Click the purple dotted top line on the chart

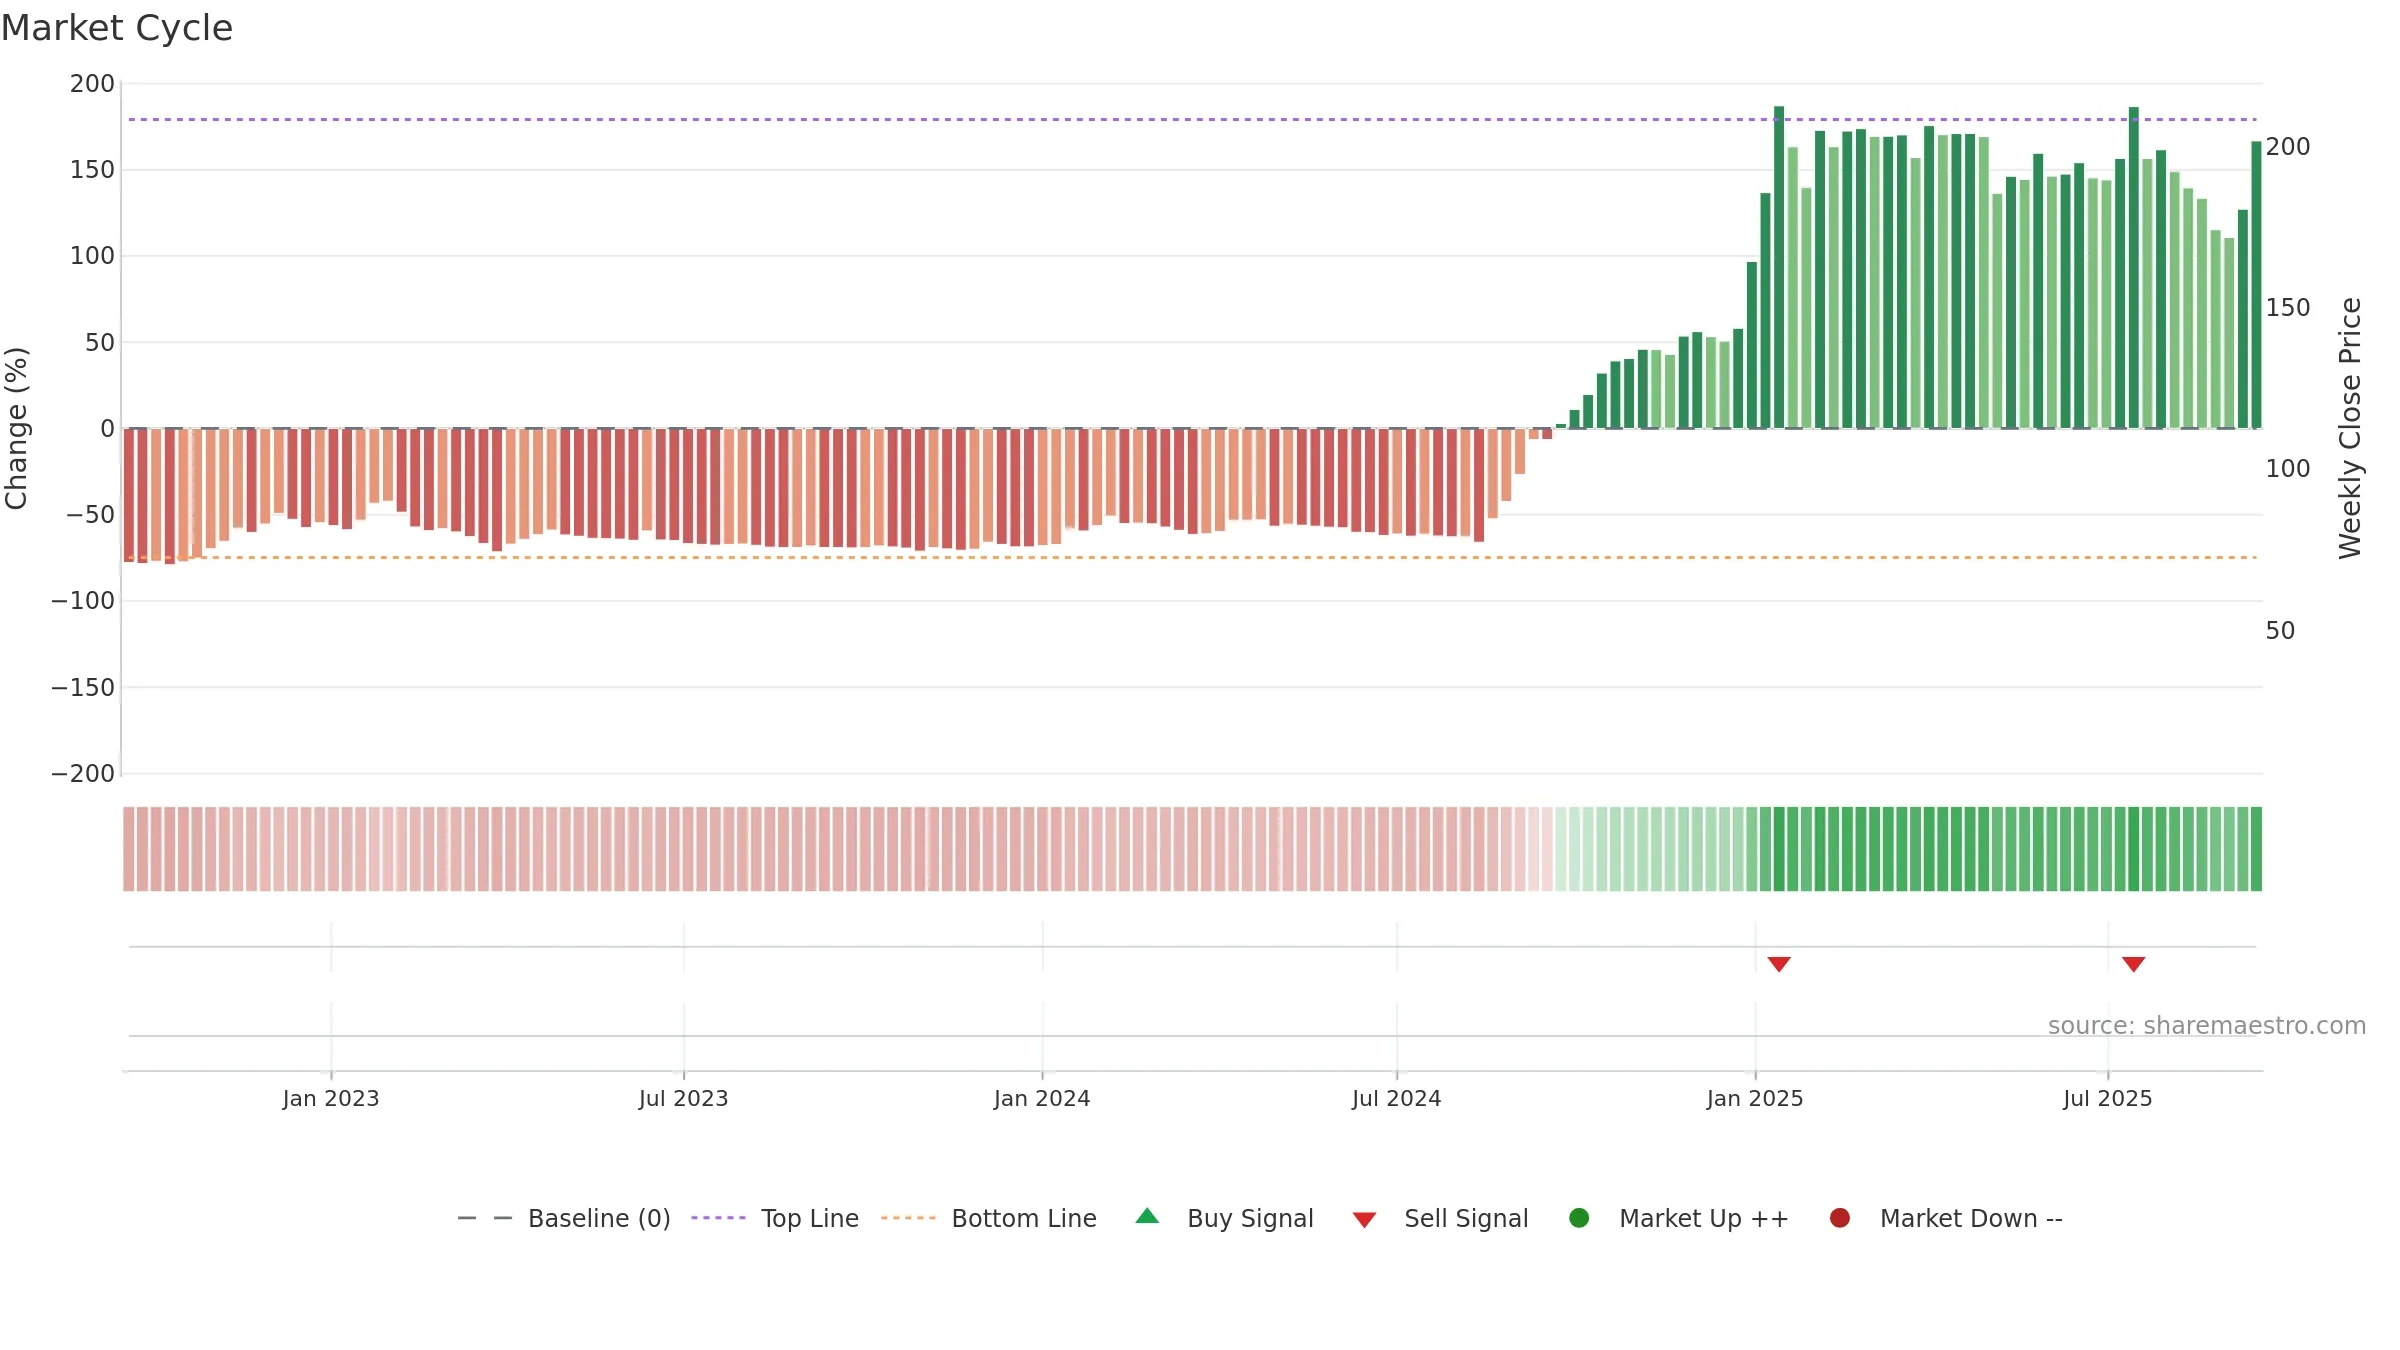[1192, 120]
